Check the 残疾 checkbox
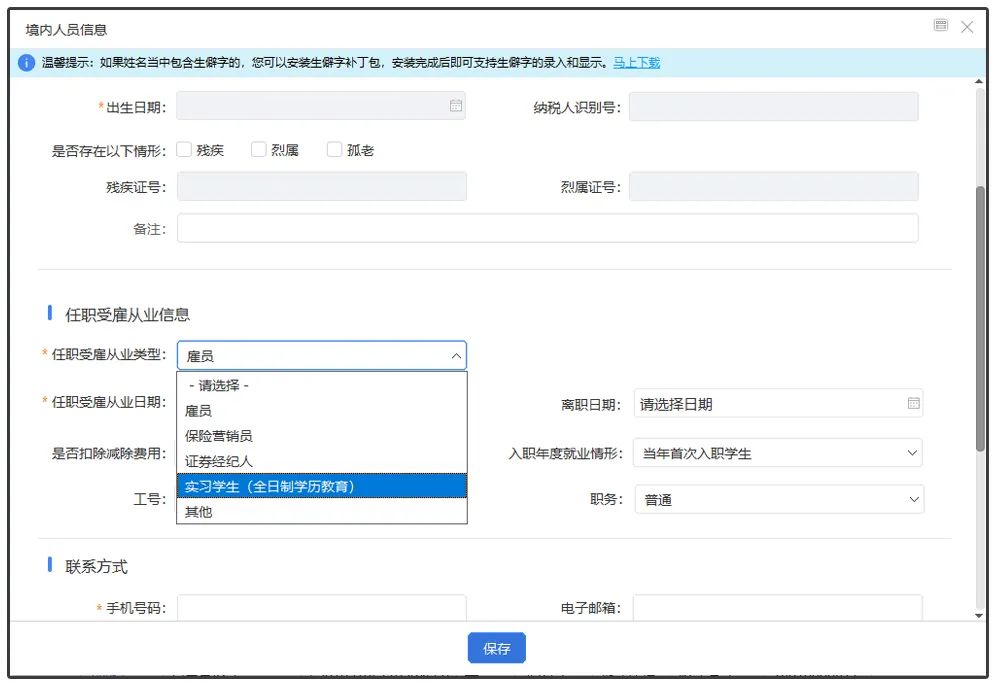 click(x=184, y=149)
